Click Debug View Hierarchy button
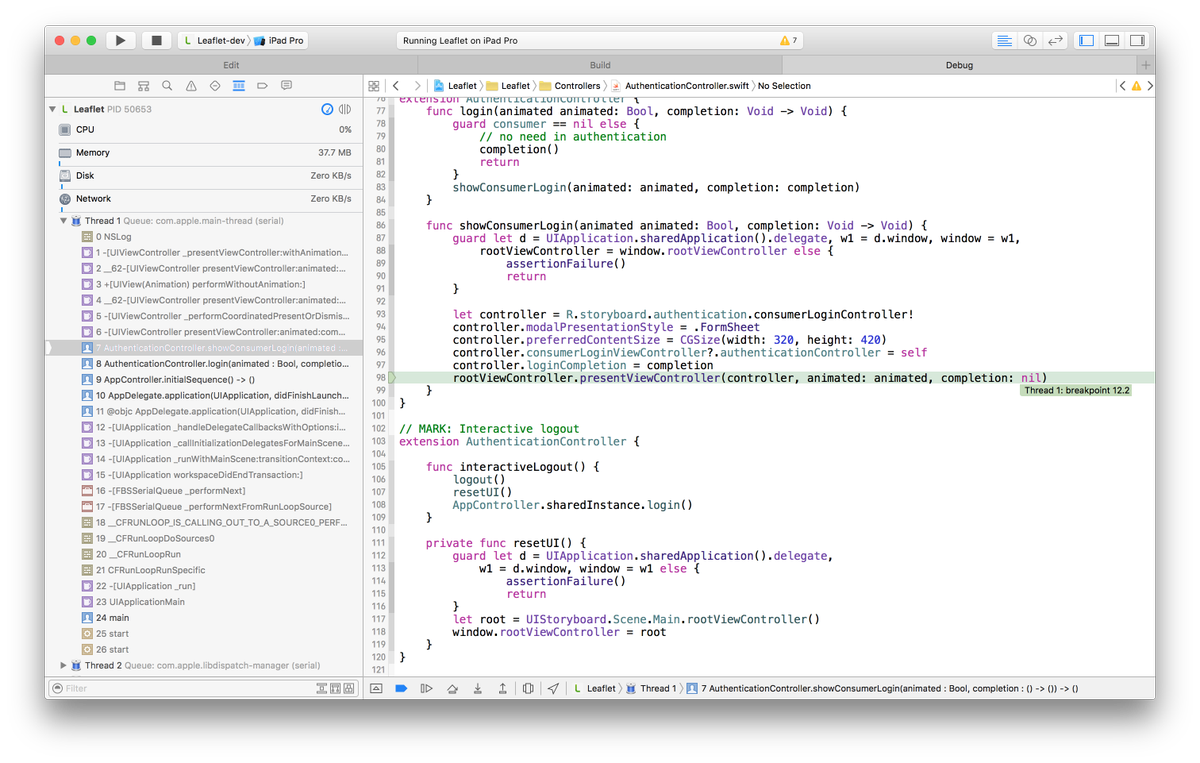This screenshot has height=763, width=1200. point(528,688)
